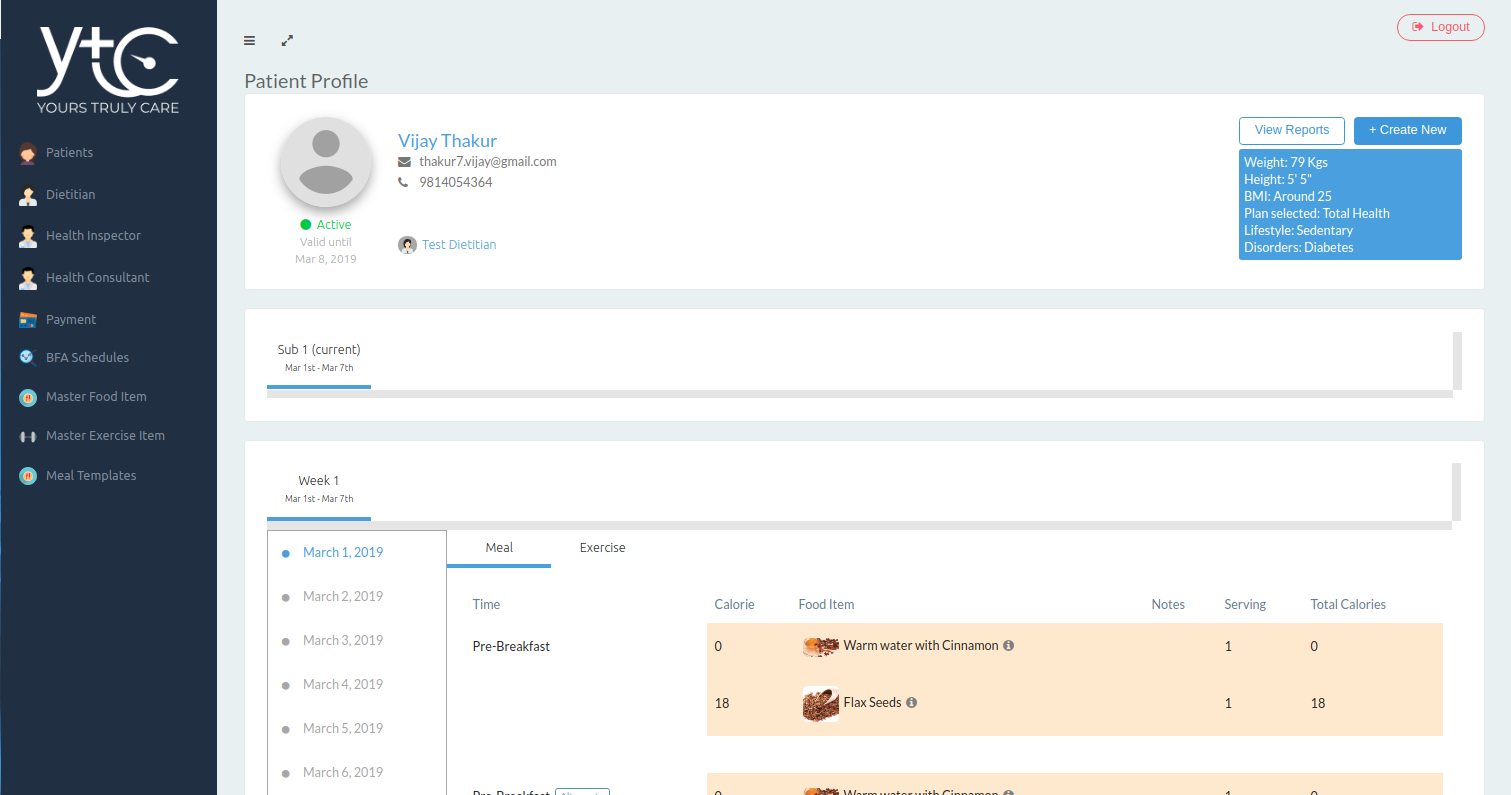
Task: Click the Meal Templates icon
Action: pyautogui.click(x=28, y=476)
